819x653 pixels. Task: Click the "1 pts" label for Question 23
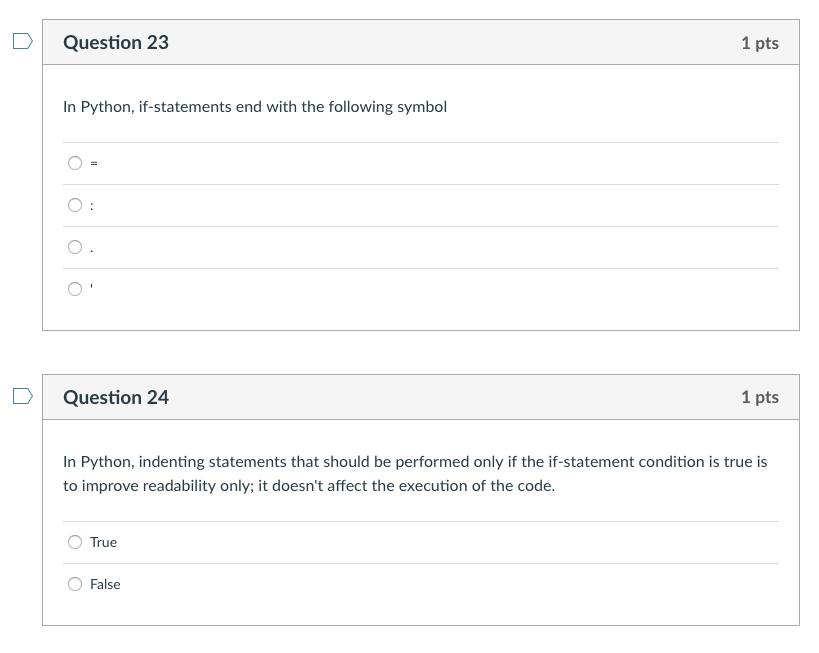[759, 43]
